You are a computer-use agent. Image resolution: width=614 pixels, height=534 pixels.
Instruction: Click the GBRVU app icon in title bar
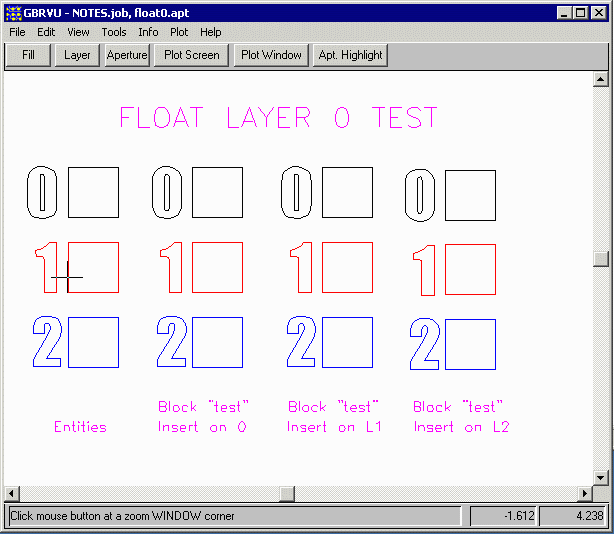pyautogui.click(x=13, y=13)
